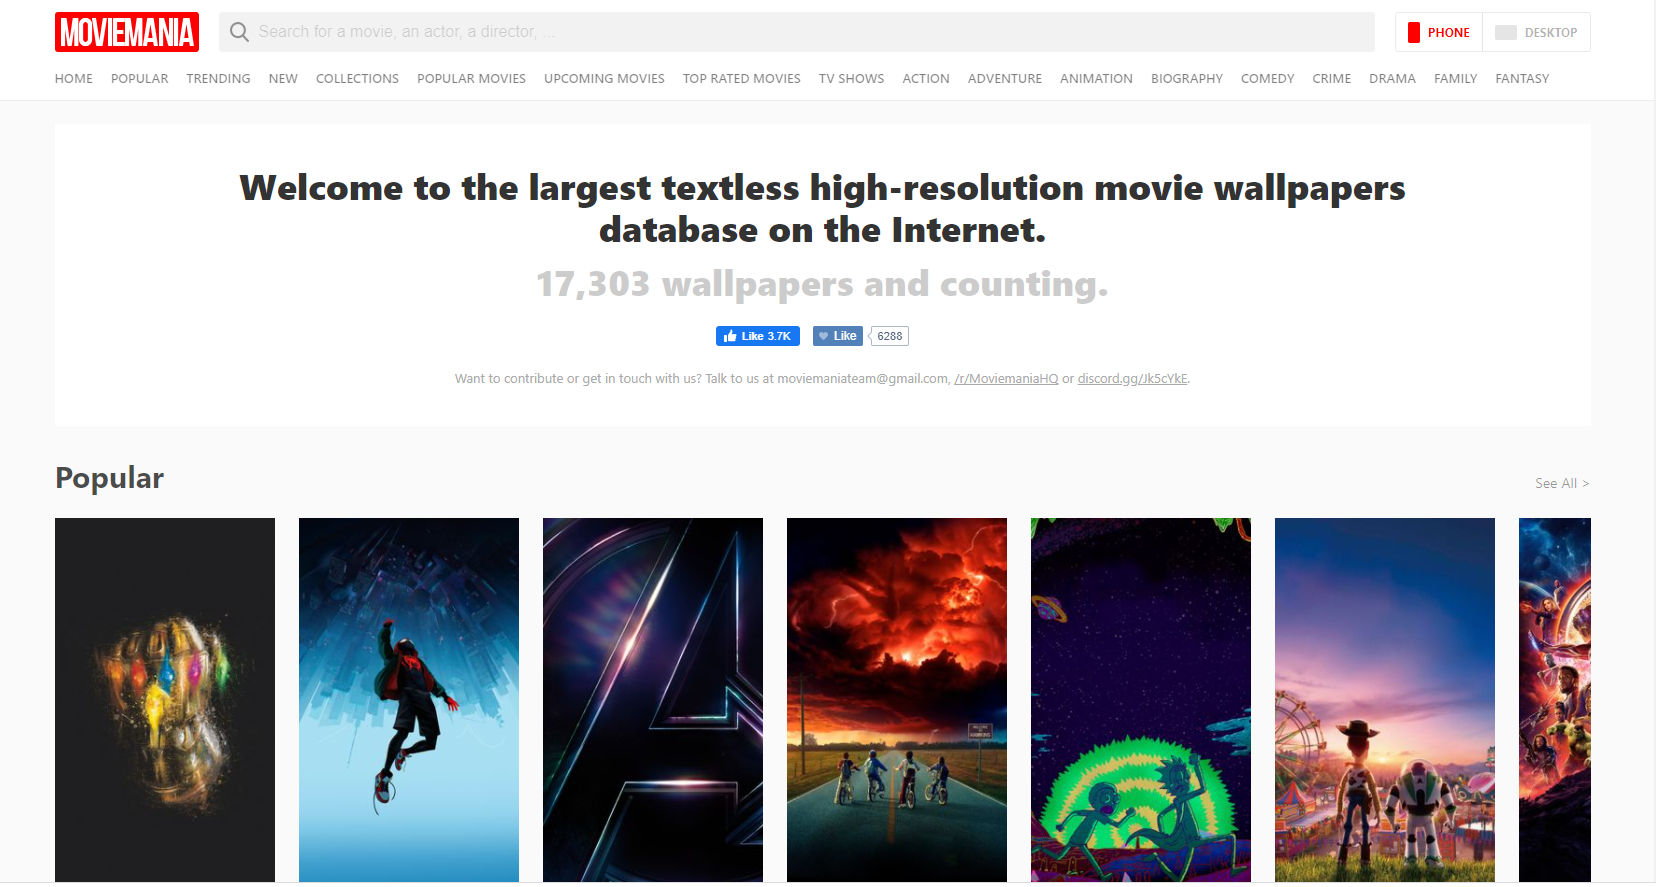Switch to DESKTOP wallpaper mode
1656x887 pixels.
[1536, 32]
